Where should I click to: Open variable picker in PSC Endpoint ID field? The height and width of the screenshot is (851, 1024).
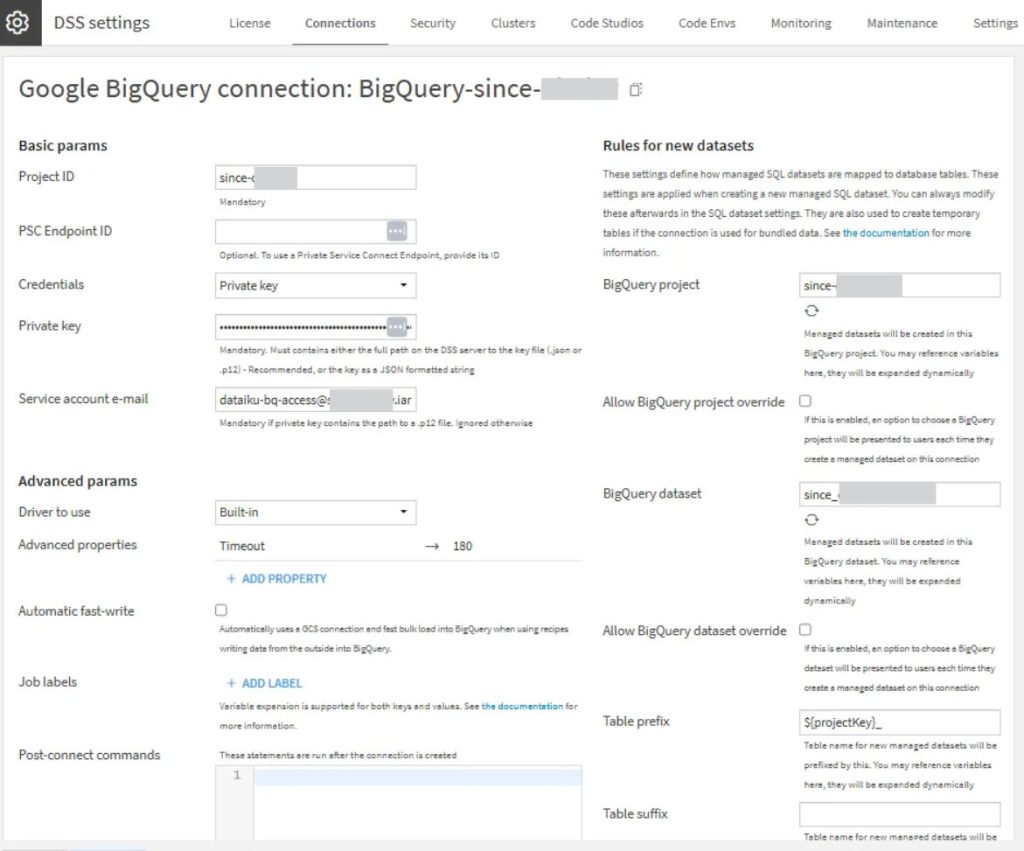[397, 231]
